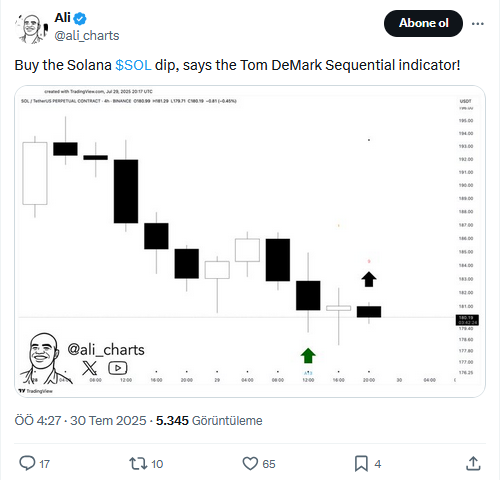
Task: View the 5.345 Görüntüleme count
Action: 209,421
